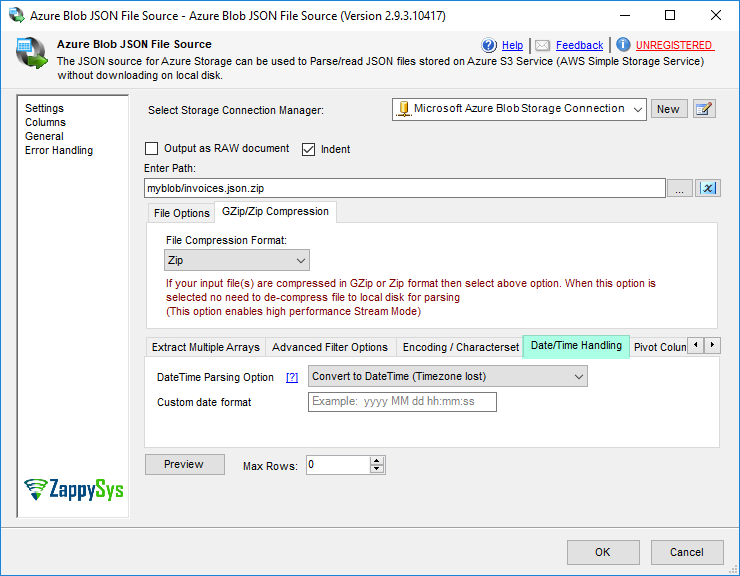
Task: Open Storage Connection Manager dropdown
Action: click(638, 110)
